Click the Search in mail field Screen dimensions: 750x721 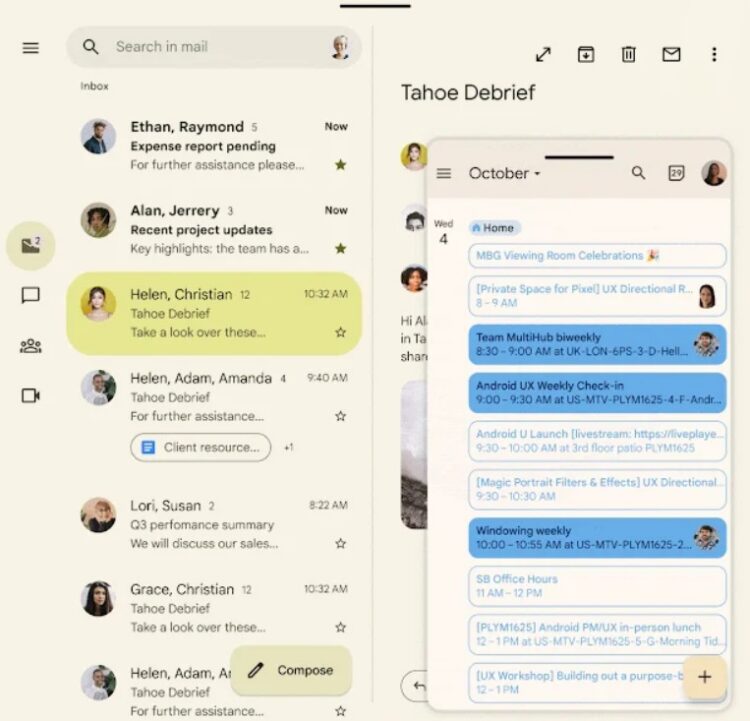tap(215, 47)
